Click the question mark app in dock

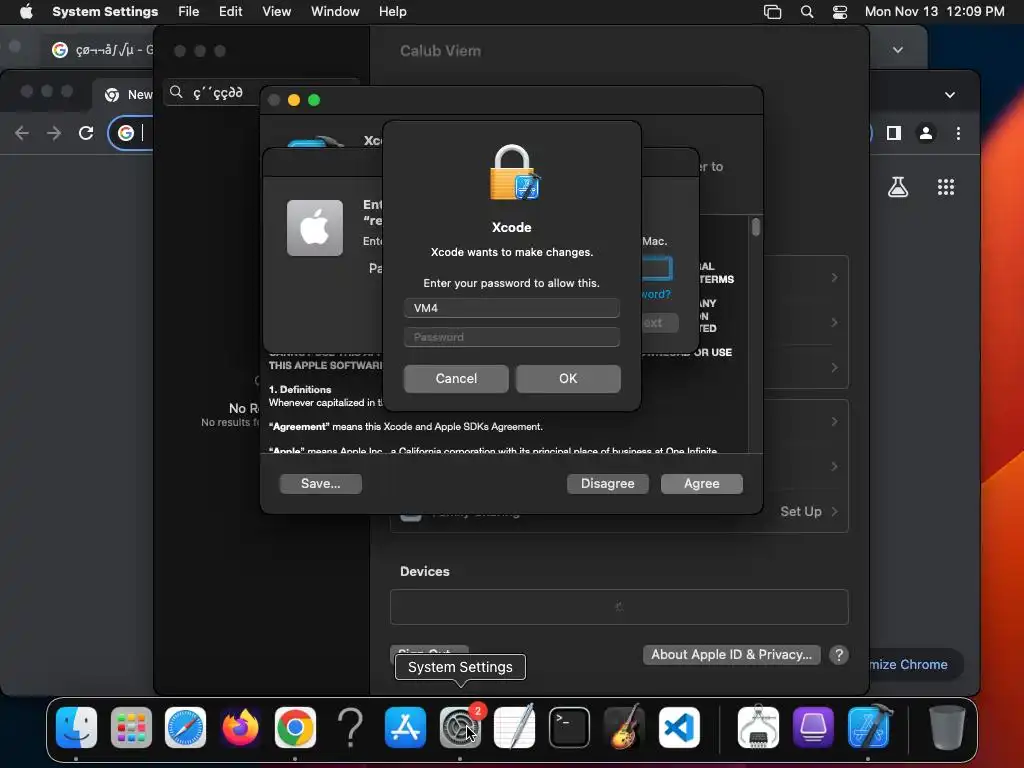click(x=350, y=727)
